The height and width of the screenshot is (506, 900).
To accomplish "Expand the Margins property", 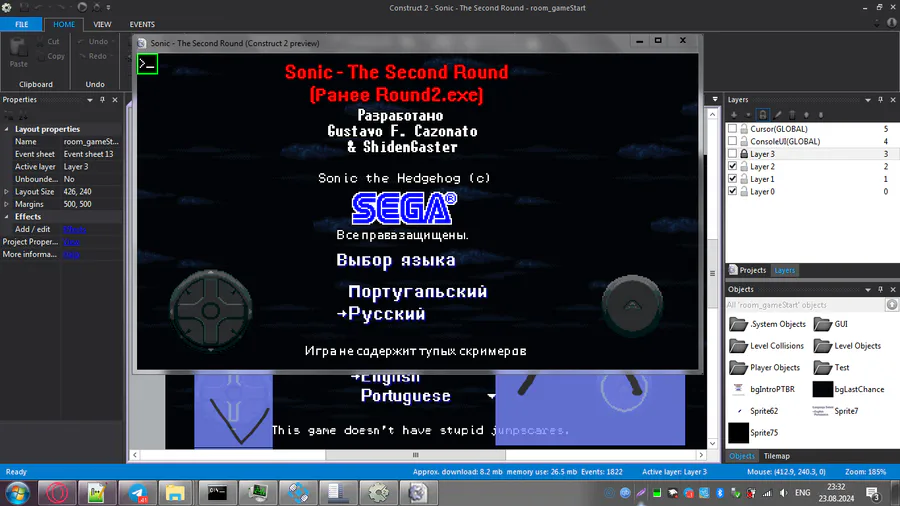I will point(6,204).
